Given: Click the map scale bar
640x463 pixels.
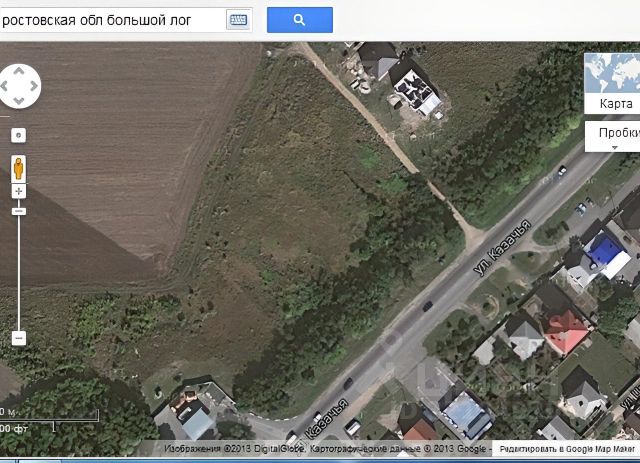Looking at the screenshot, I should click(x=49, y=420).
